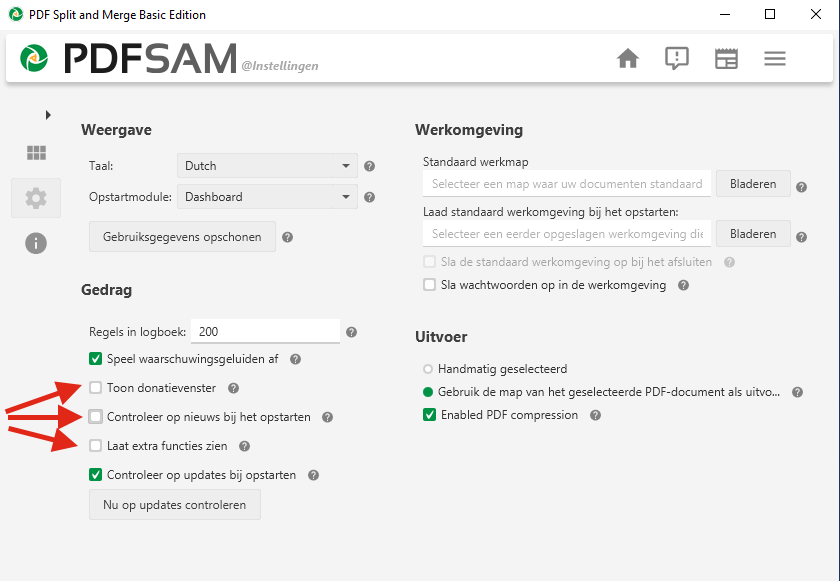Viewport: 840px width, 581px height.
Task: Click help icon beside Regels in logboek
Action: [x=351, y=332]
